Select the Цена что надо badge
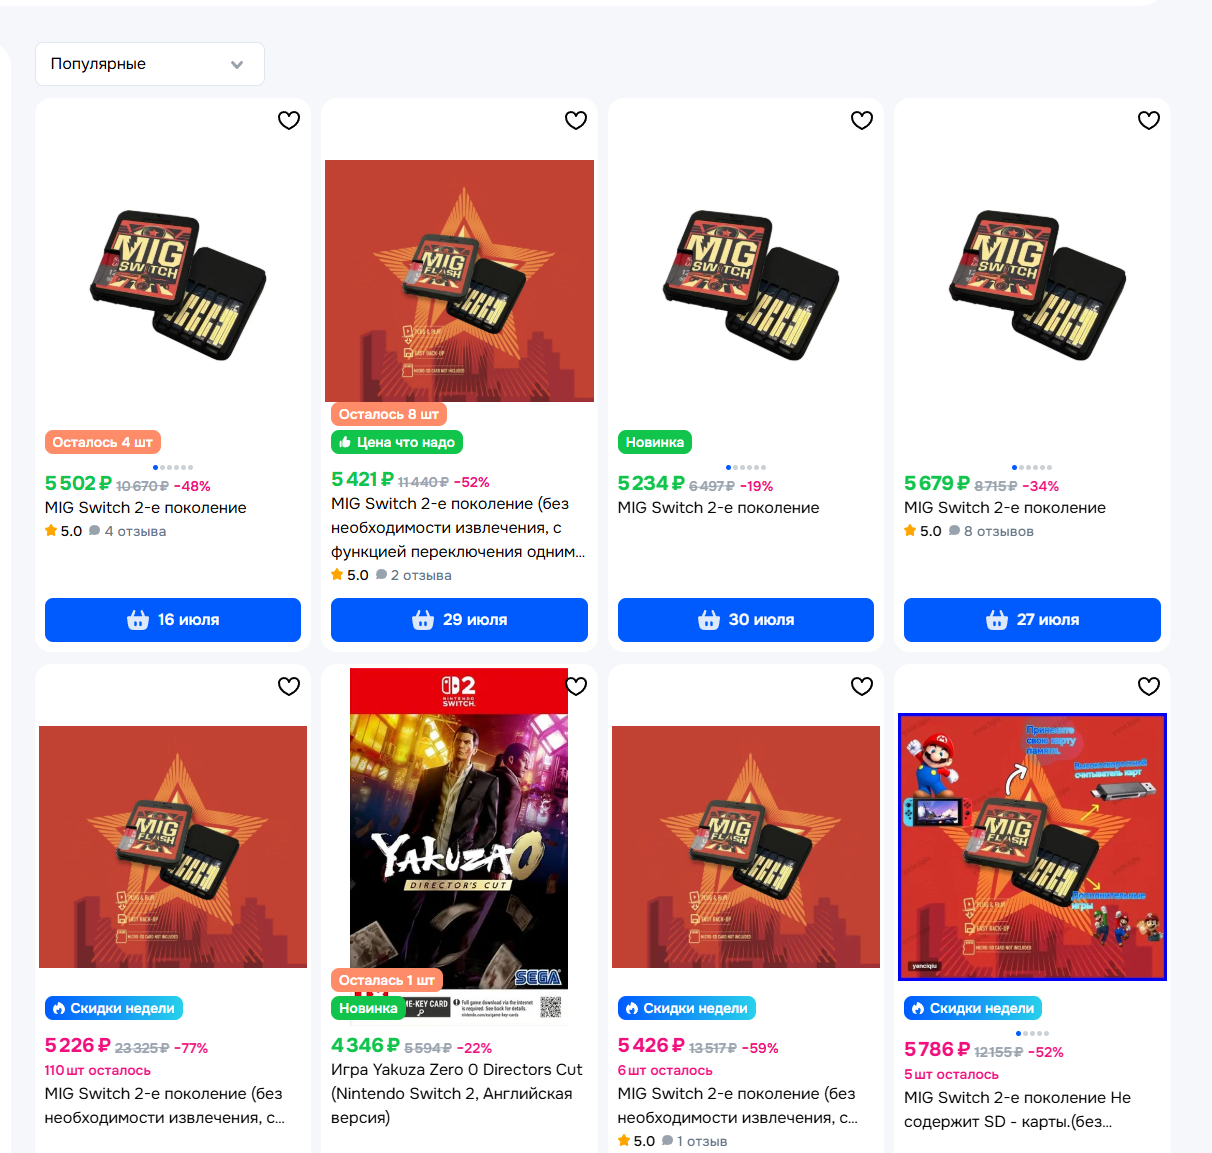 point(397,442)
